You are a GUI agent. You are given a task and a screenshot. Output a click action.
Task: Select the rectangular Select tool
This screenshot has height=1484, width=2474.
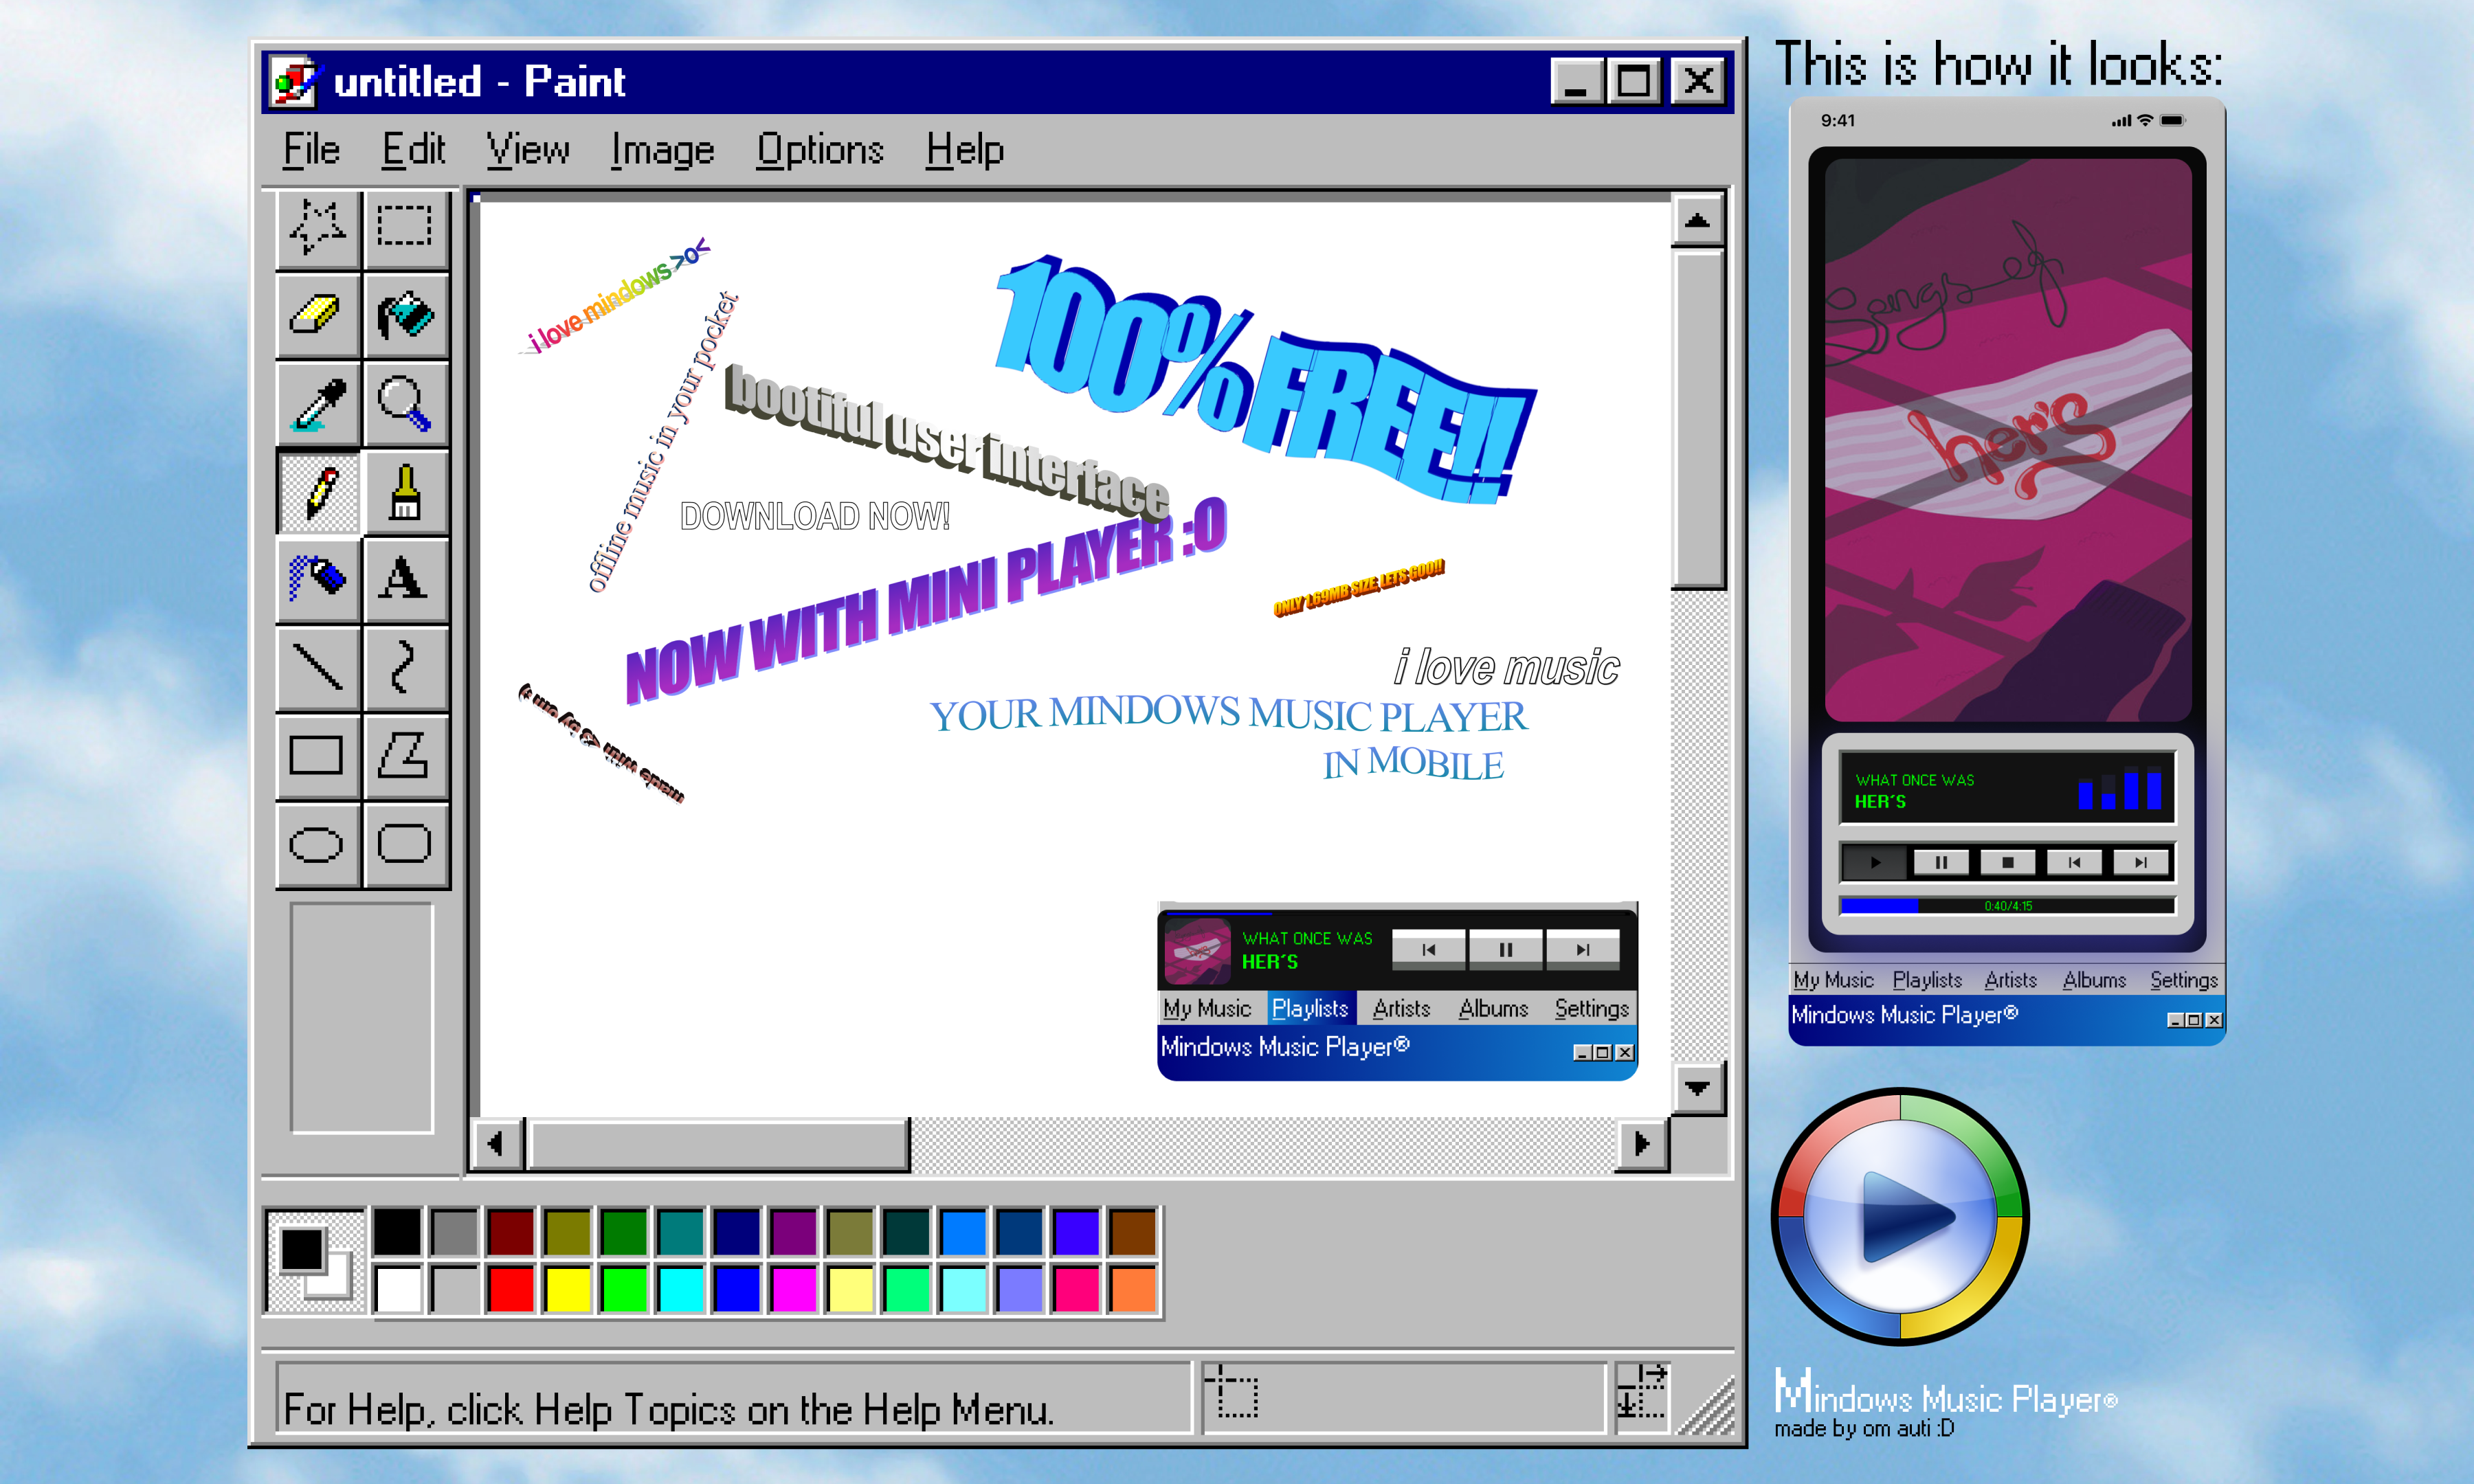coord(405,228)
